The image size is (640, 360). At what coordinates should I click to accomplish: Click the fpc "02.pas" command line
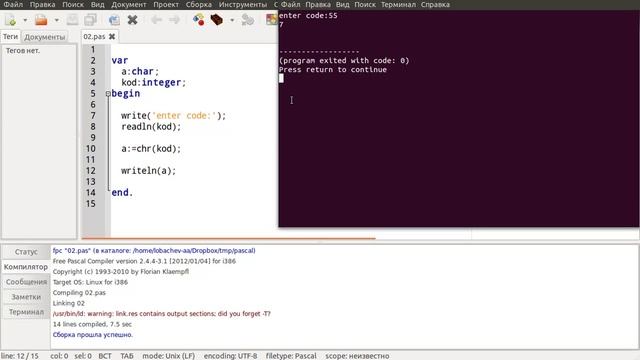154,251
